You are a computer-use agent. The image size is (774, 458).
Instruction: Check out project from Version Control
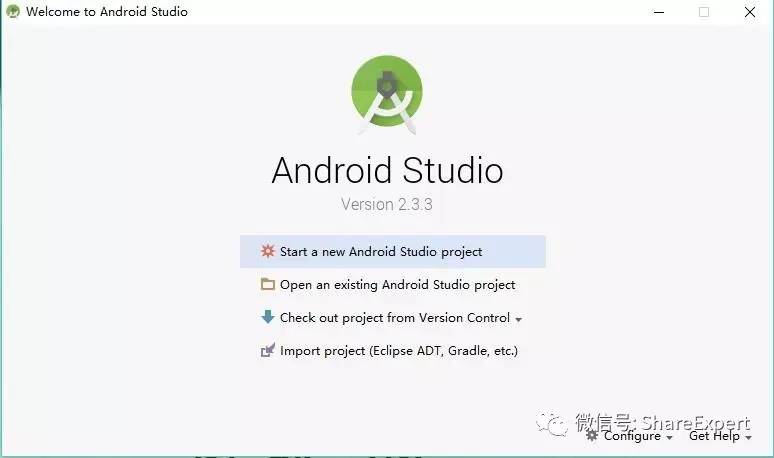(394, 318)
